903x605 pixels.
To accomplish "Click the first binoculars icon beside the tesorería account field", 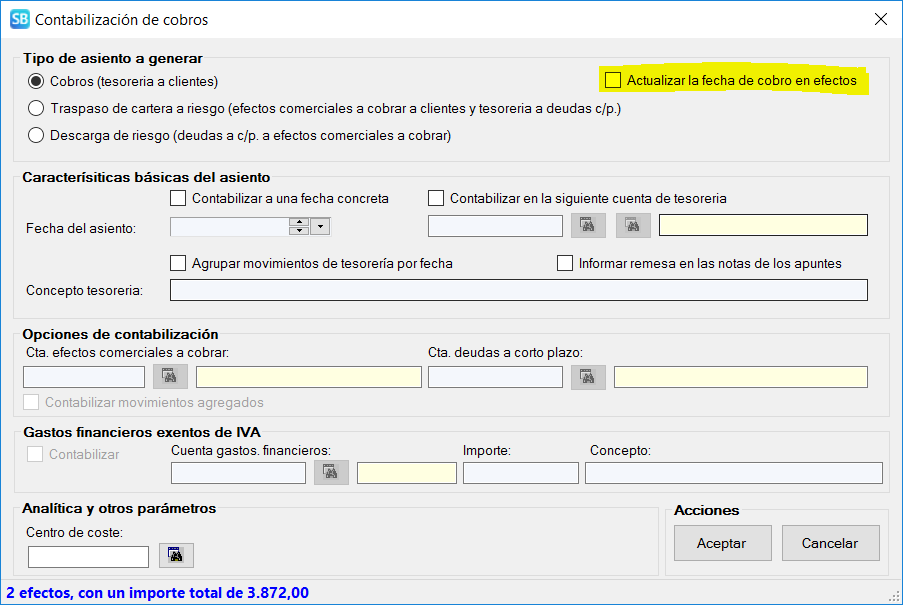I will (x=588, y=226).
